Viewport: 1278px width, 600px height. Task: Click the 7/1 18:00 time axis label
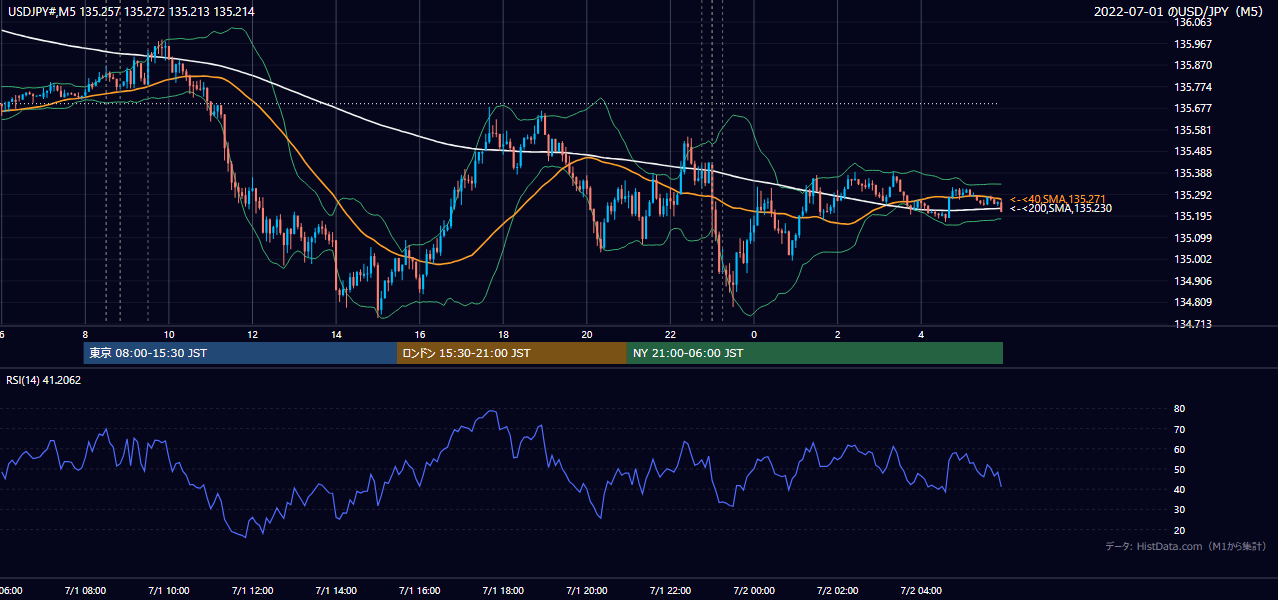click(x=503, y=591)
